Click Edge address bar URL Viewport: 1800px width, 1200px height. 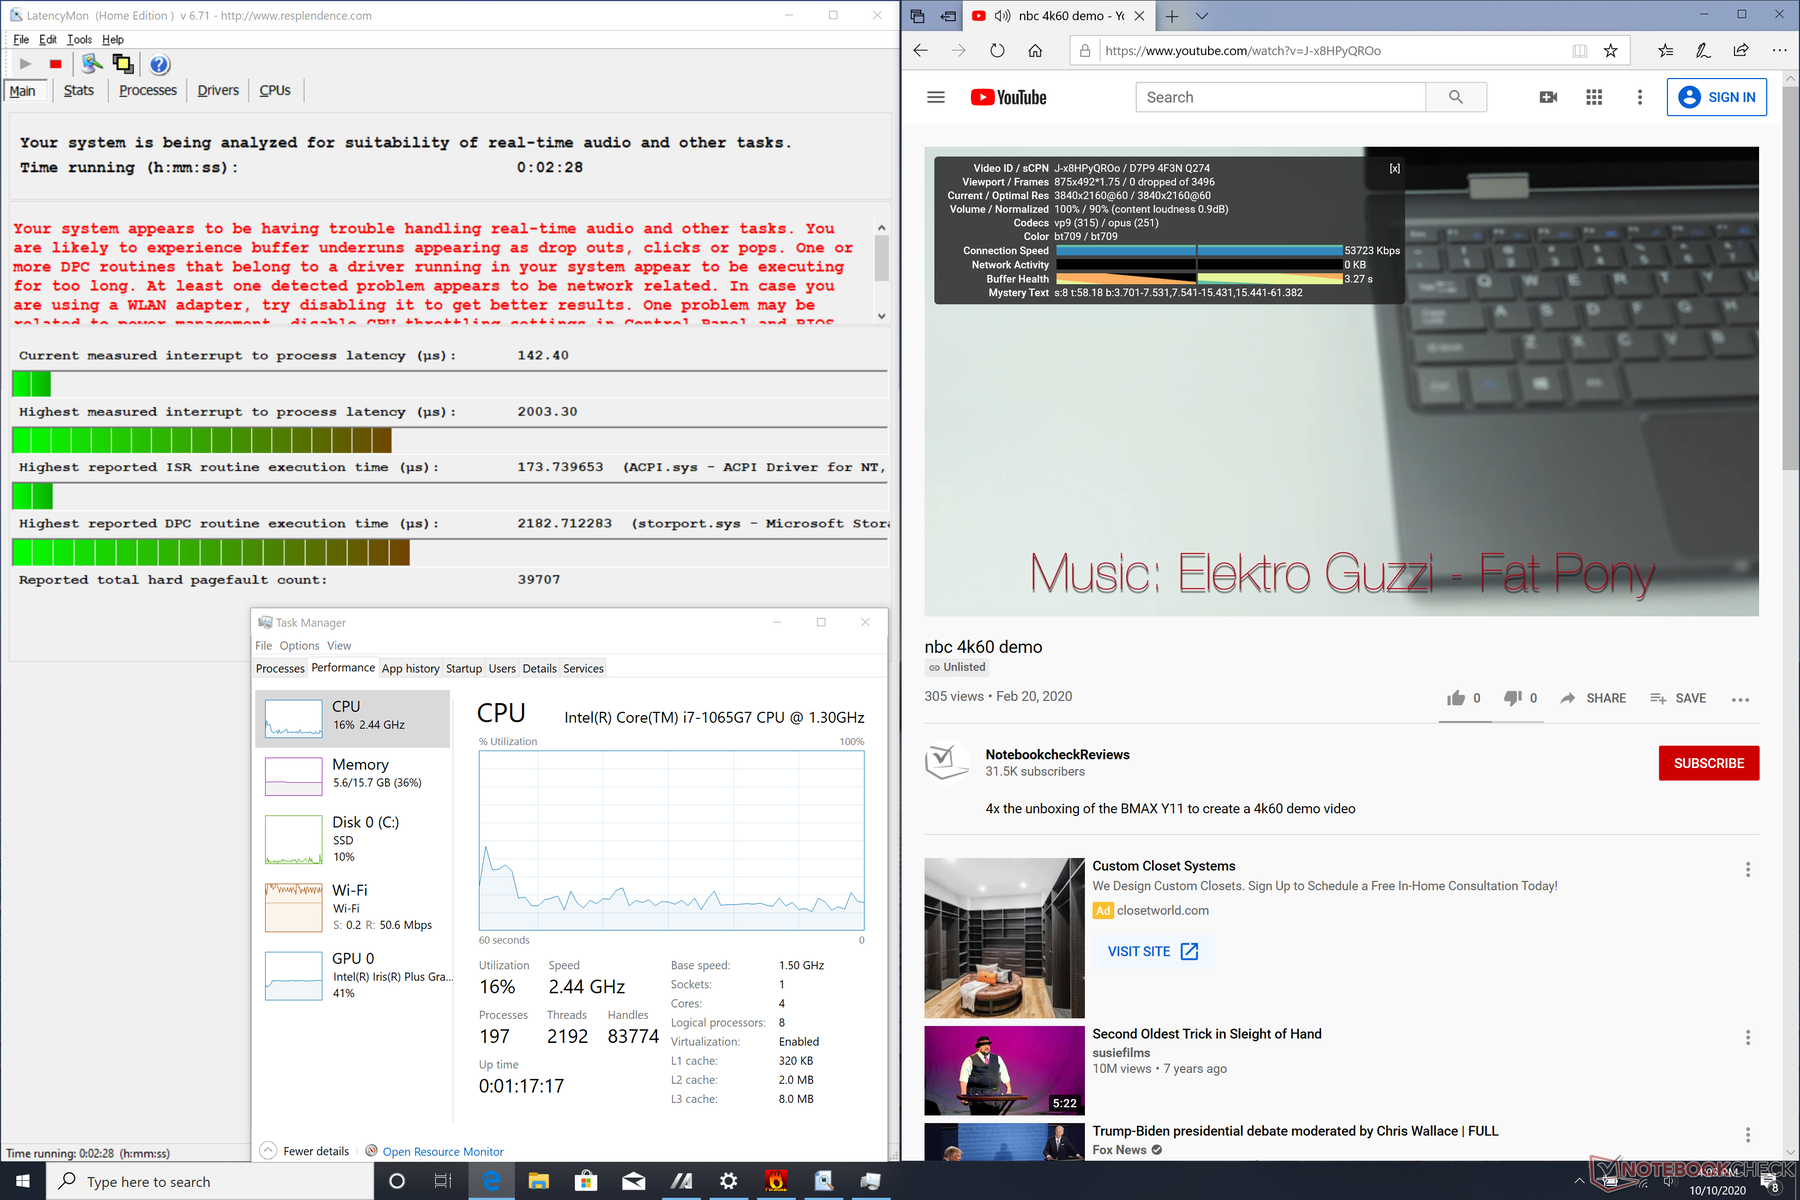point(1243,51)
